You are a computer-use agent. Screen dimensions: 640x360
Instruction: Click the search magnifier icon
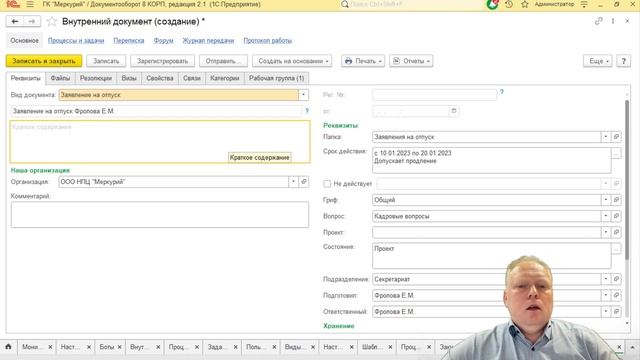click(x=345, y=4)
